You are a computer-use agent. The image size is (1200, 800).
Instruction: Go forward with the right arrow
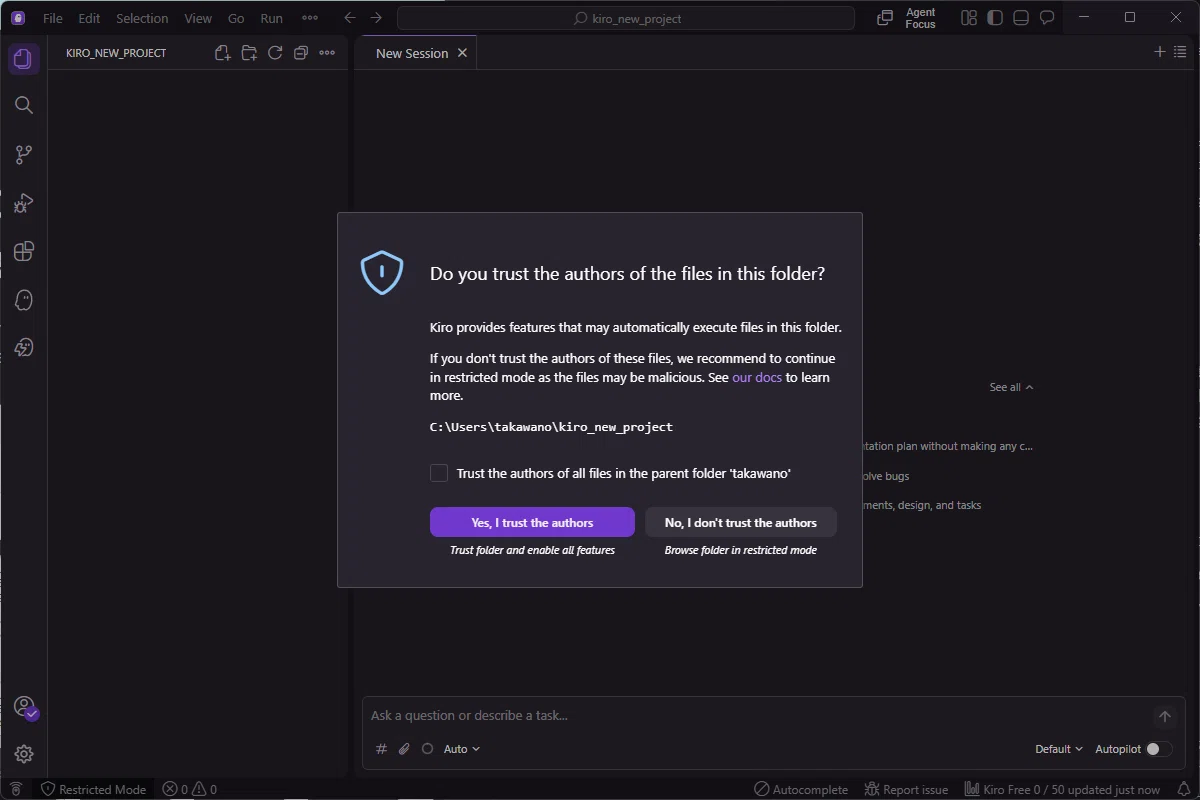pyautogui.click(x=376, y=18)
